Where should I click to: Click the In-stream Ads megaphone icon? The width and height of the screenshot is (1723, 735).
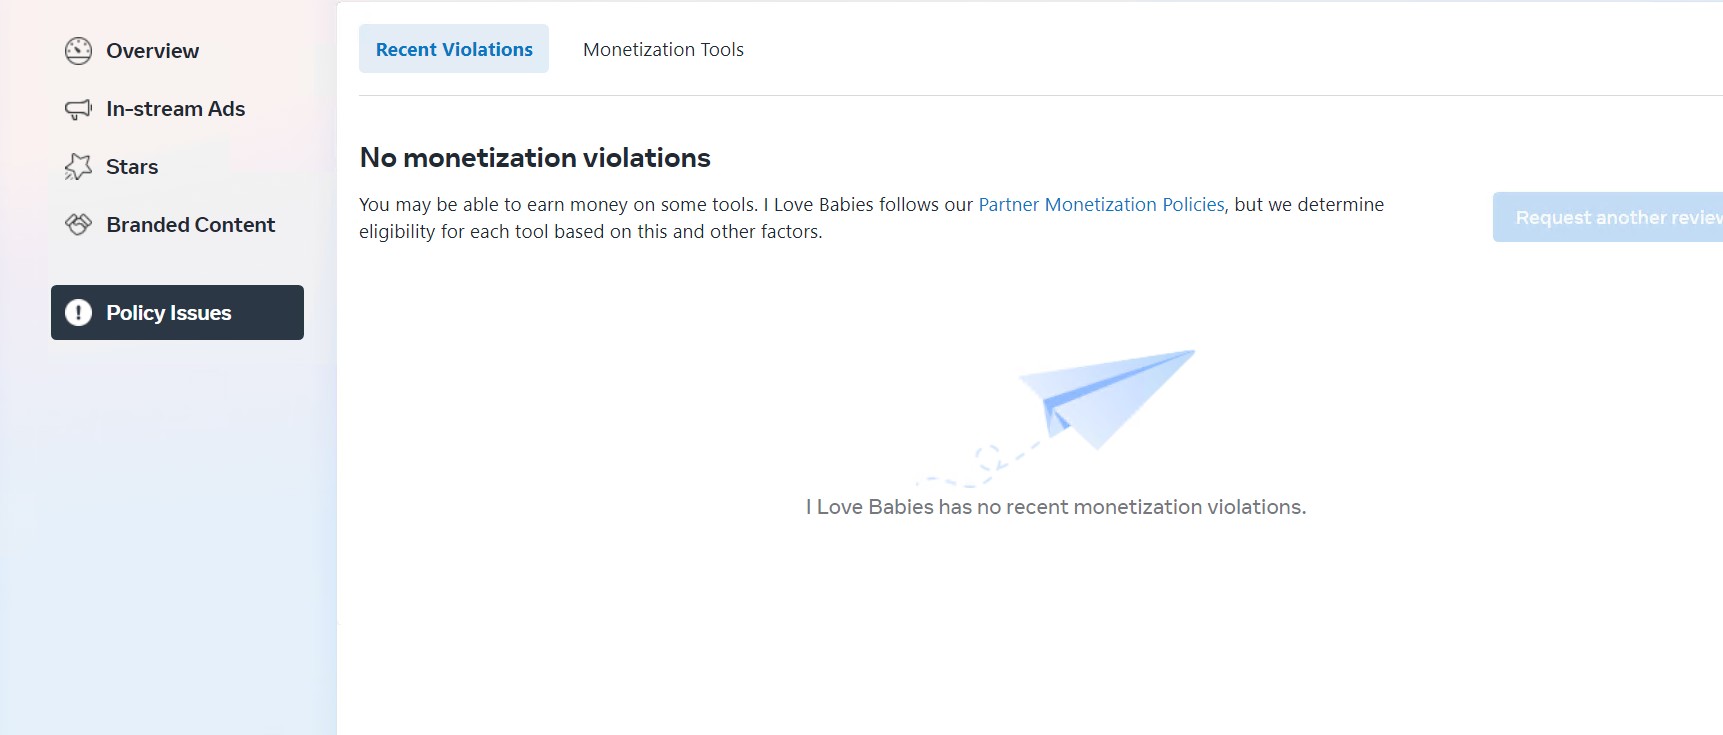pos(78,109)
